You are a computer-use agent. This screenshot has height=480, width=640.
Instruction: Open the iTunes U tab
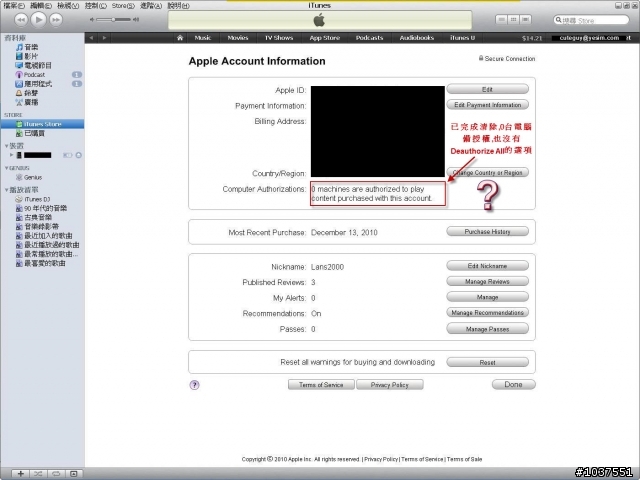[462, 38]
